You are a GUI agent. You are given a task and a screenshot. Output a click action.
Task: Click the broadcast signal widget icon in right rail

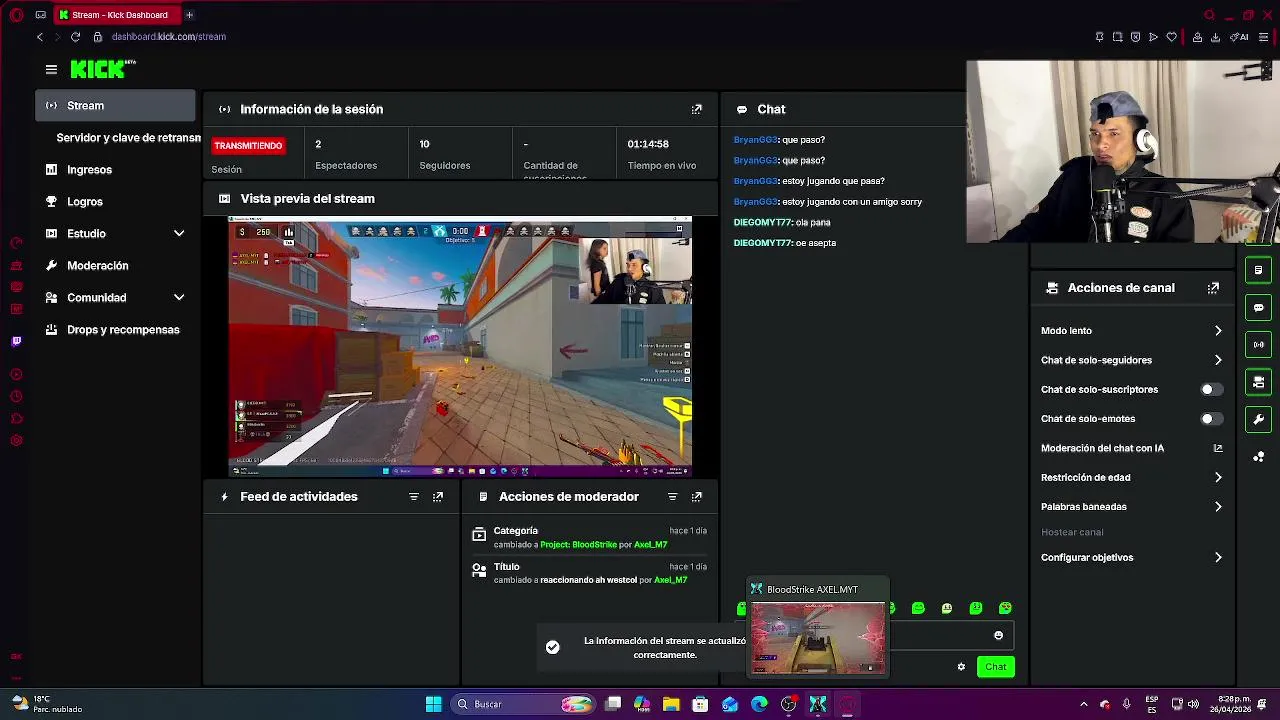point(1259,345)
